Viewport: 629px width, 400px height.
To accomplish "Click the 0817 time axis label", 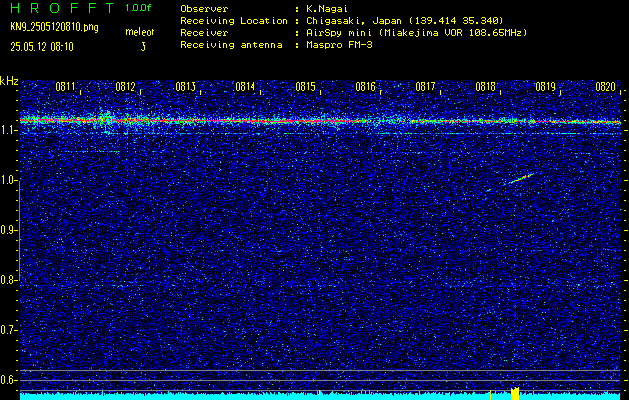I will click(425, 87).
